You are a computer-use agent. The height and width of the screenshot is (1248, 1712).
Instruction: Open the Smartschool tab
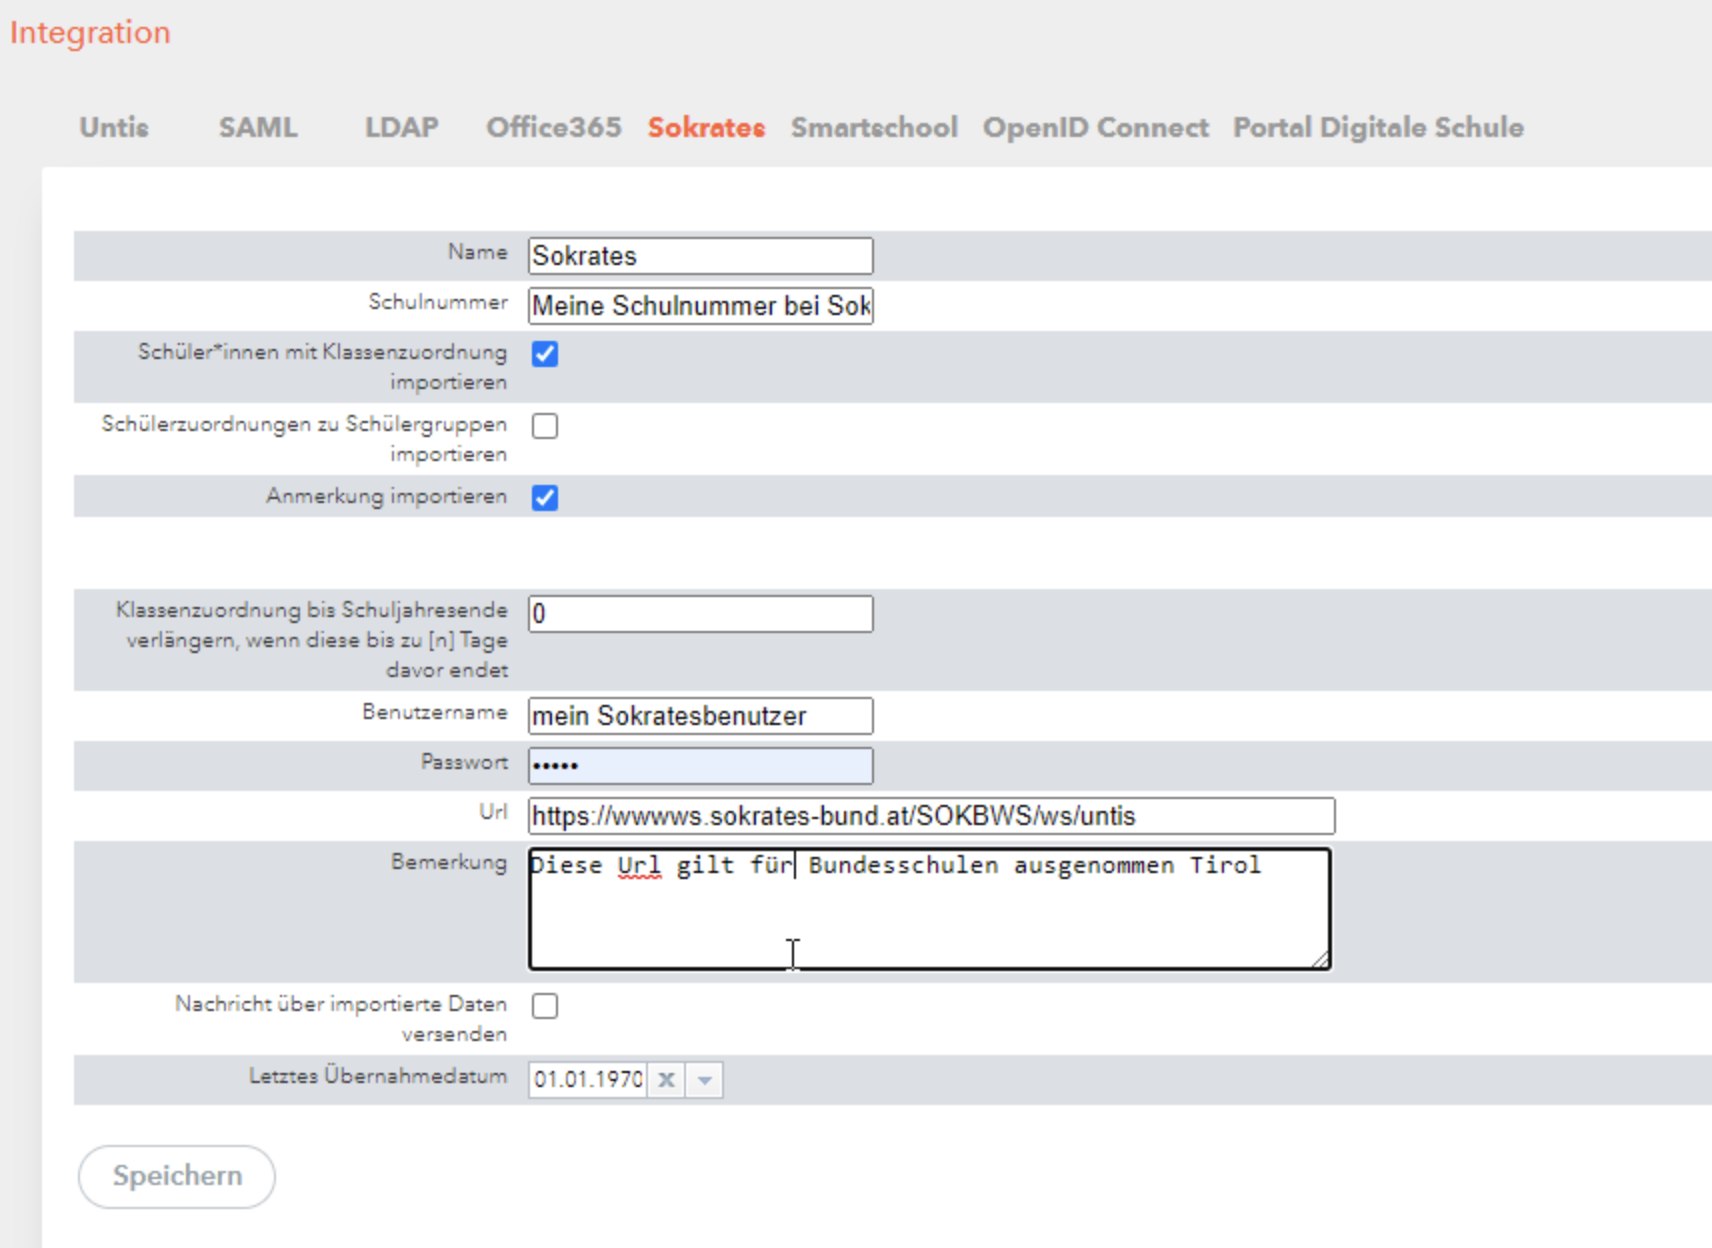click(x=874, y=128)
